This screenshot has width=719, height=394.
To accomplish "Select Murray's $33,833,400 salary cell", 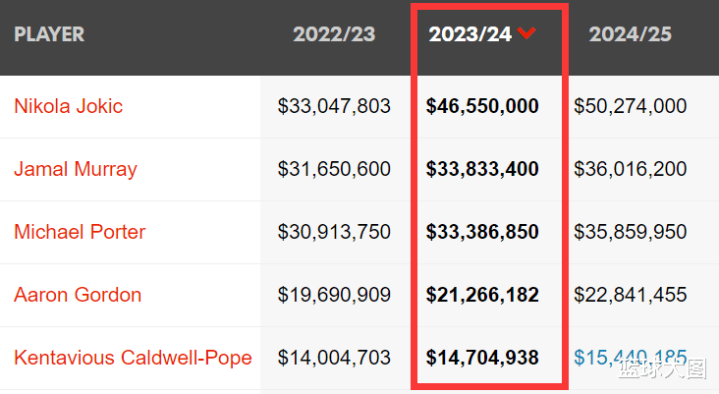I will (x=482, y=169).
